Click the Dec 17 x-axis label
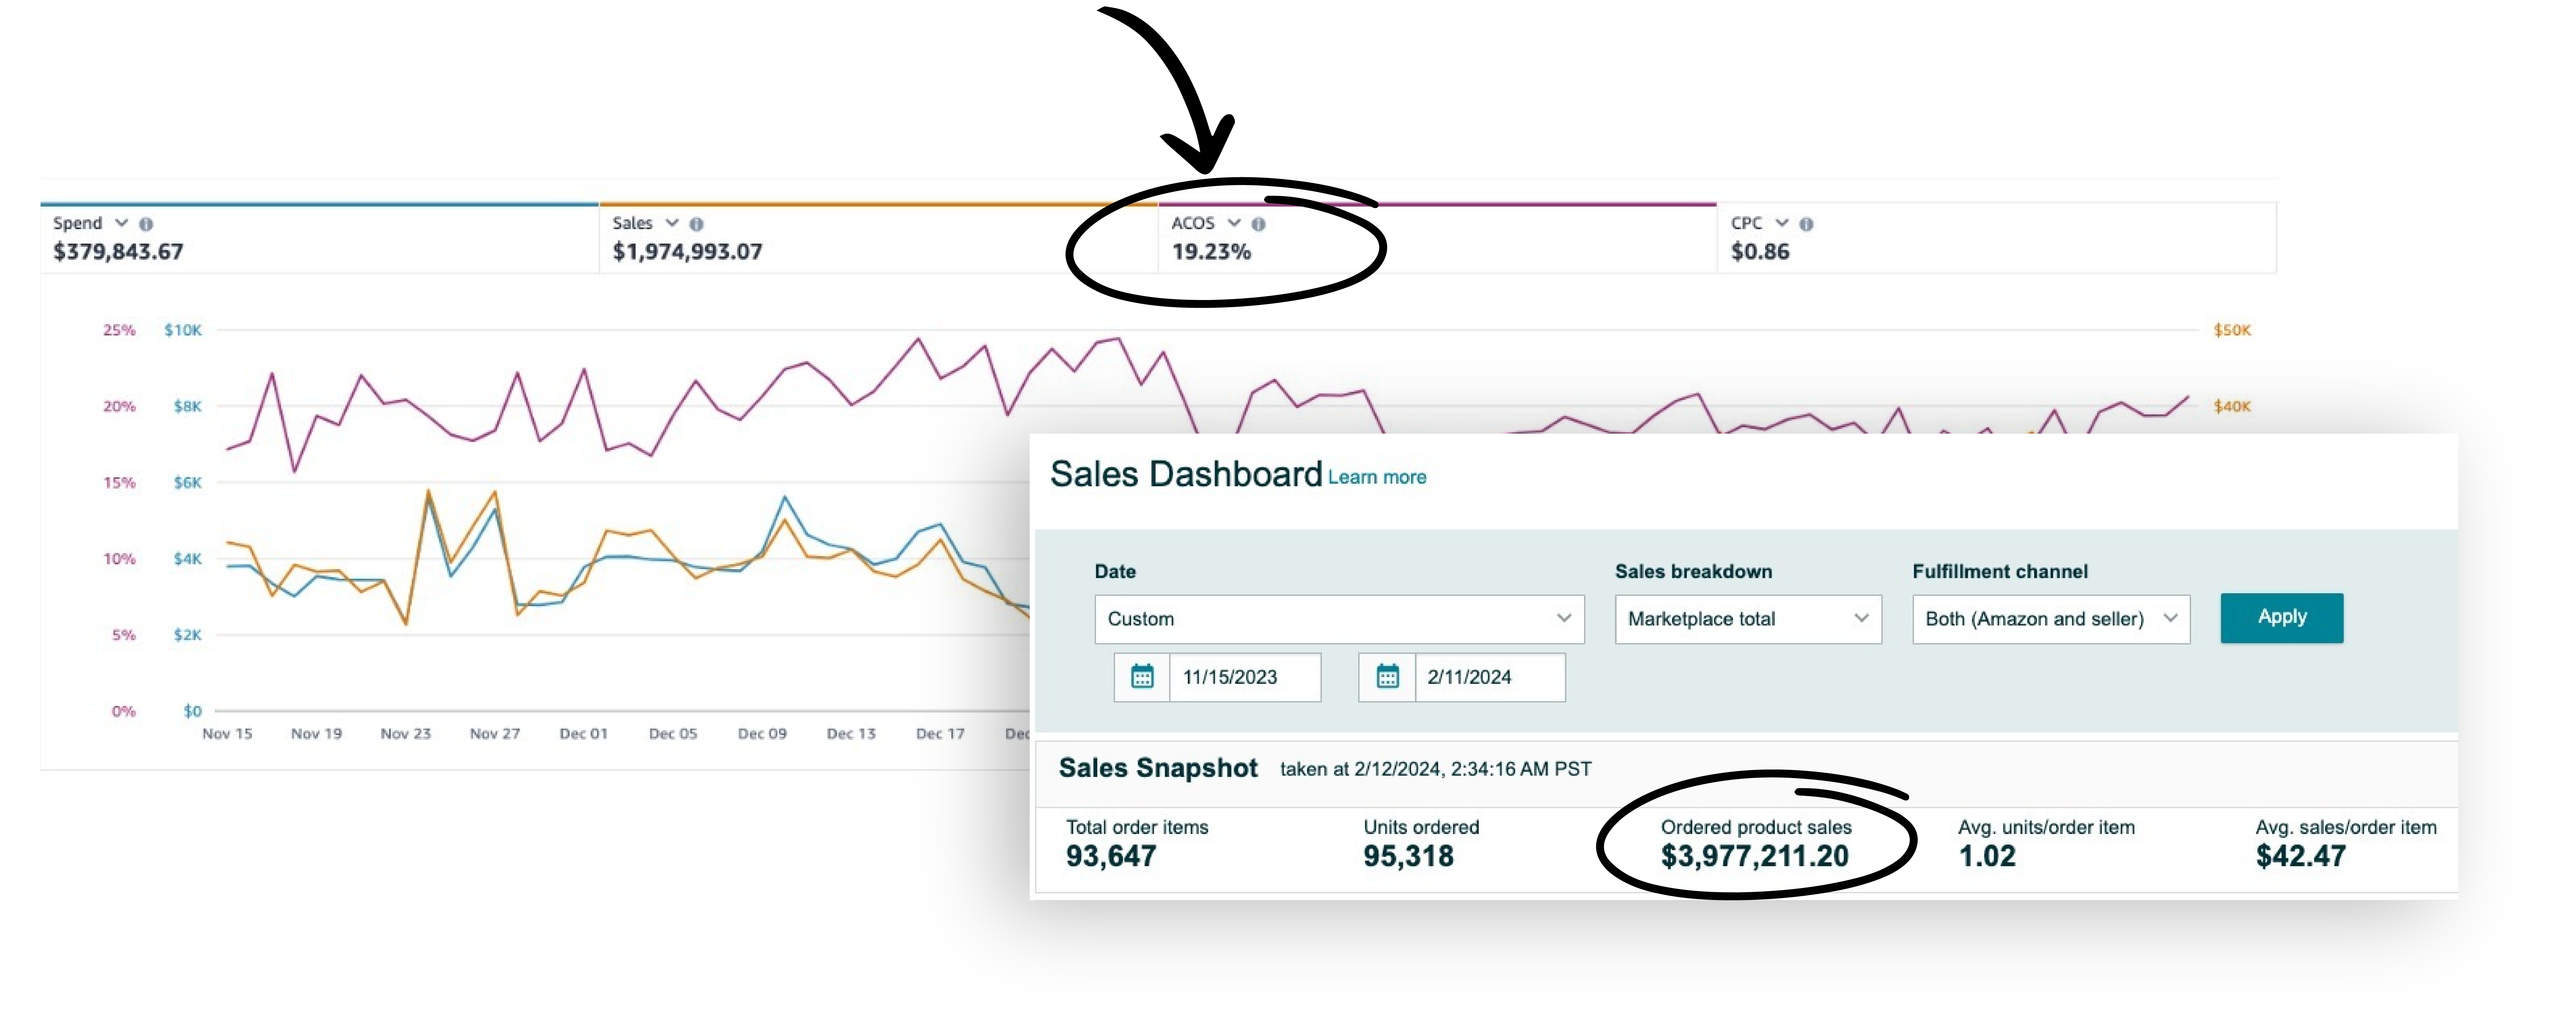This screenshot has width=2576, height=1017. click(940, 734)
